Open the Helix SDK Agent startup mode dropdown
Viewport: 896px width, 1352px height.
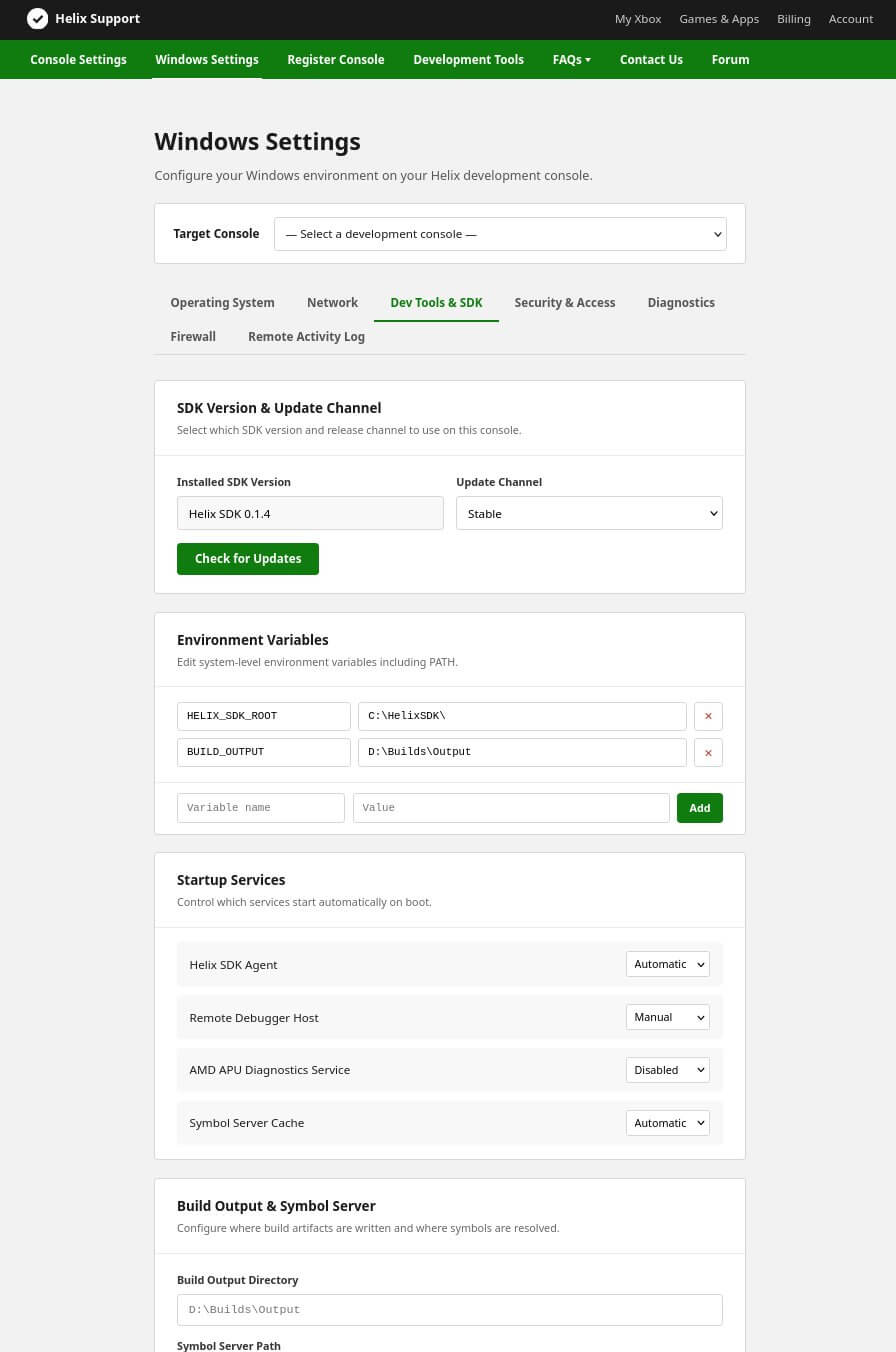[x=667, y=963]
